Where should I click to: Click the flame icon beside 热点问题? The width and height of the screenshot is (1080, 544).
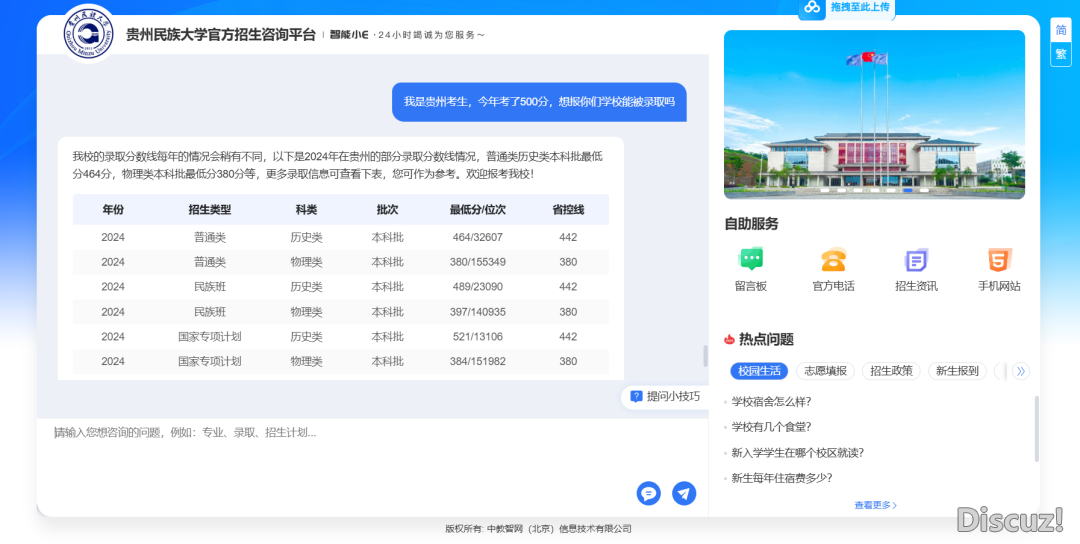click(729, 339)
